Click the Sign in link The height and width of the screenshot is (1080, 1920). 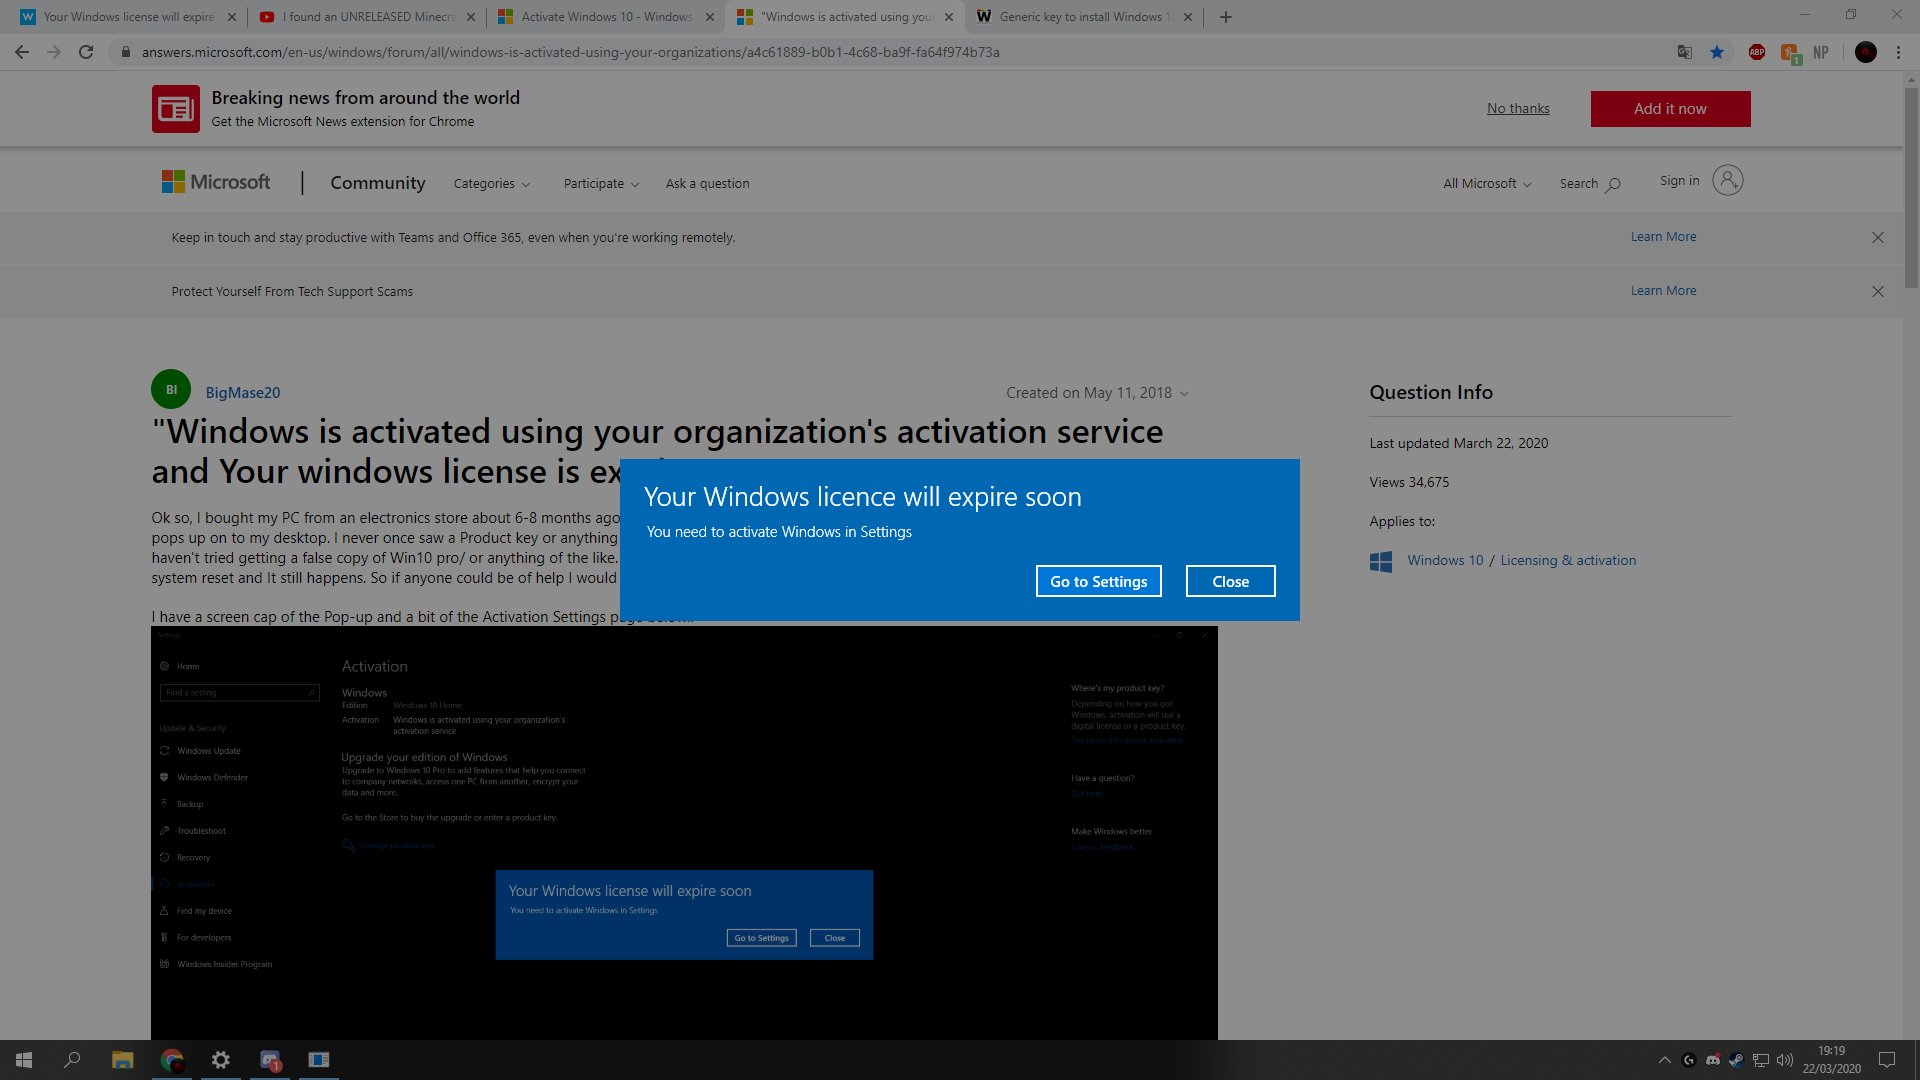(x=1680, y=181)
